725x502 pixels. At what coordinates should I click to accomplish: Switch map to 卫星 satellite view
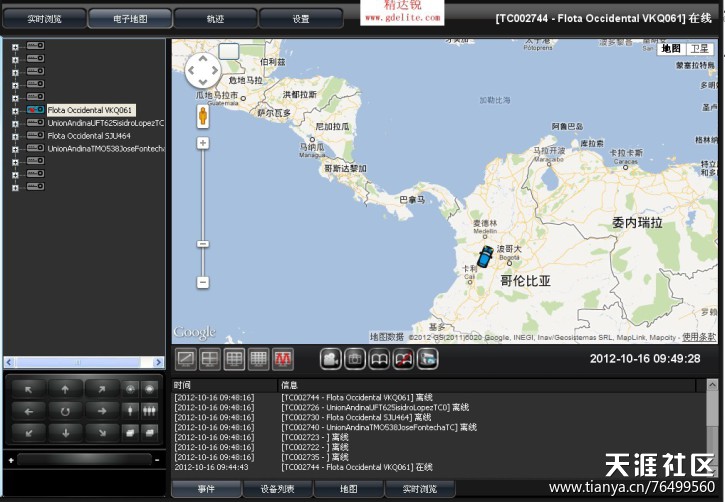700,49
